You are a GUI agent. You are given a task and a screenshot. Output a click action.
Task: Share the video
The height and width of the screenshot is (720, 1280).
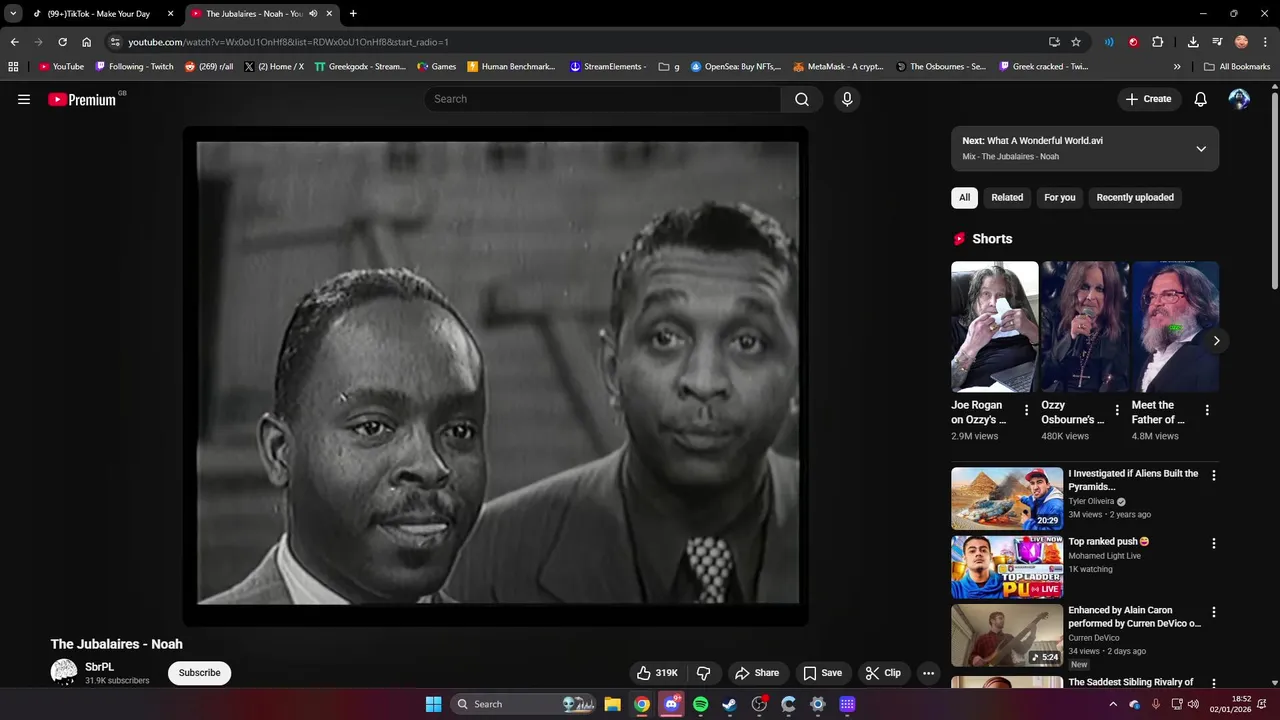(756, 673)
